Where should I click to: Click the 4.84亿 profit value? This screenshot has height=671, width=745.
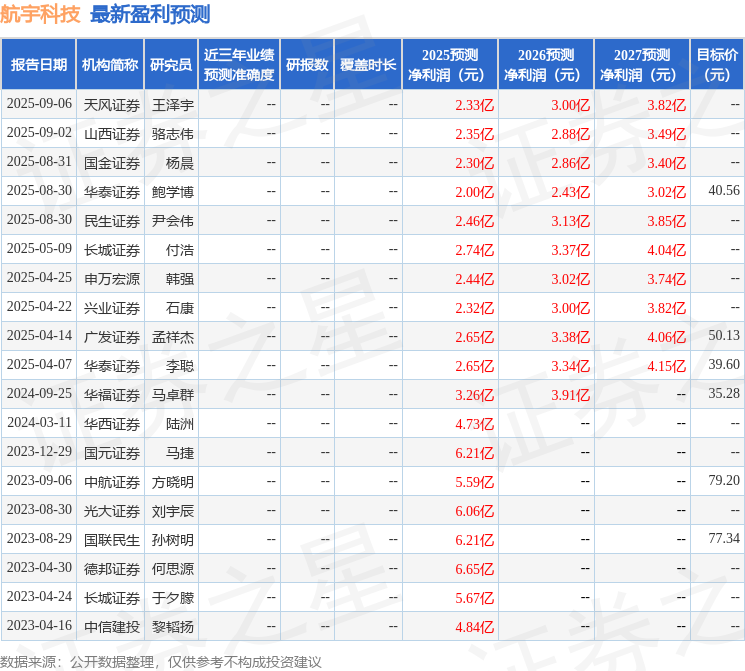pos(475,627)
